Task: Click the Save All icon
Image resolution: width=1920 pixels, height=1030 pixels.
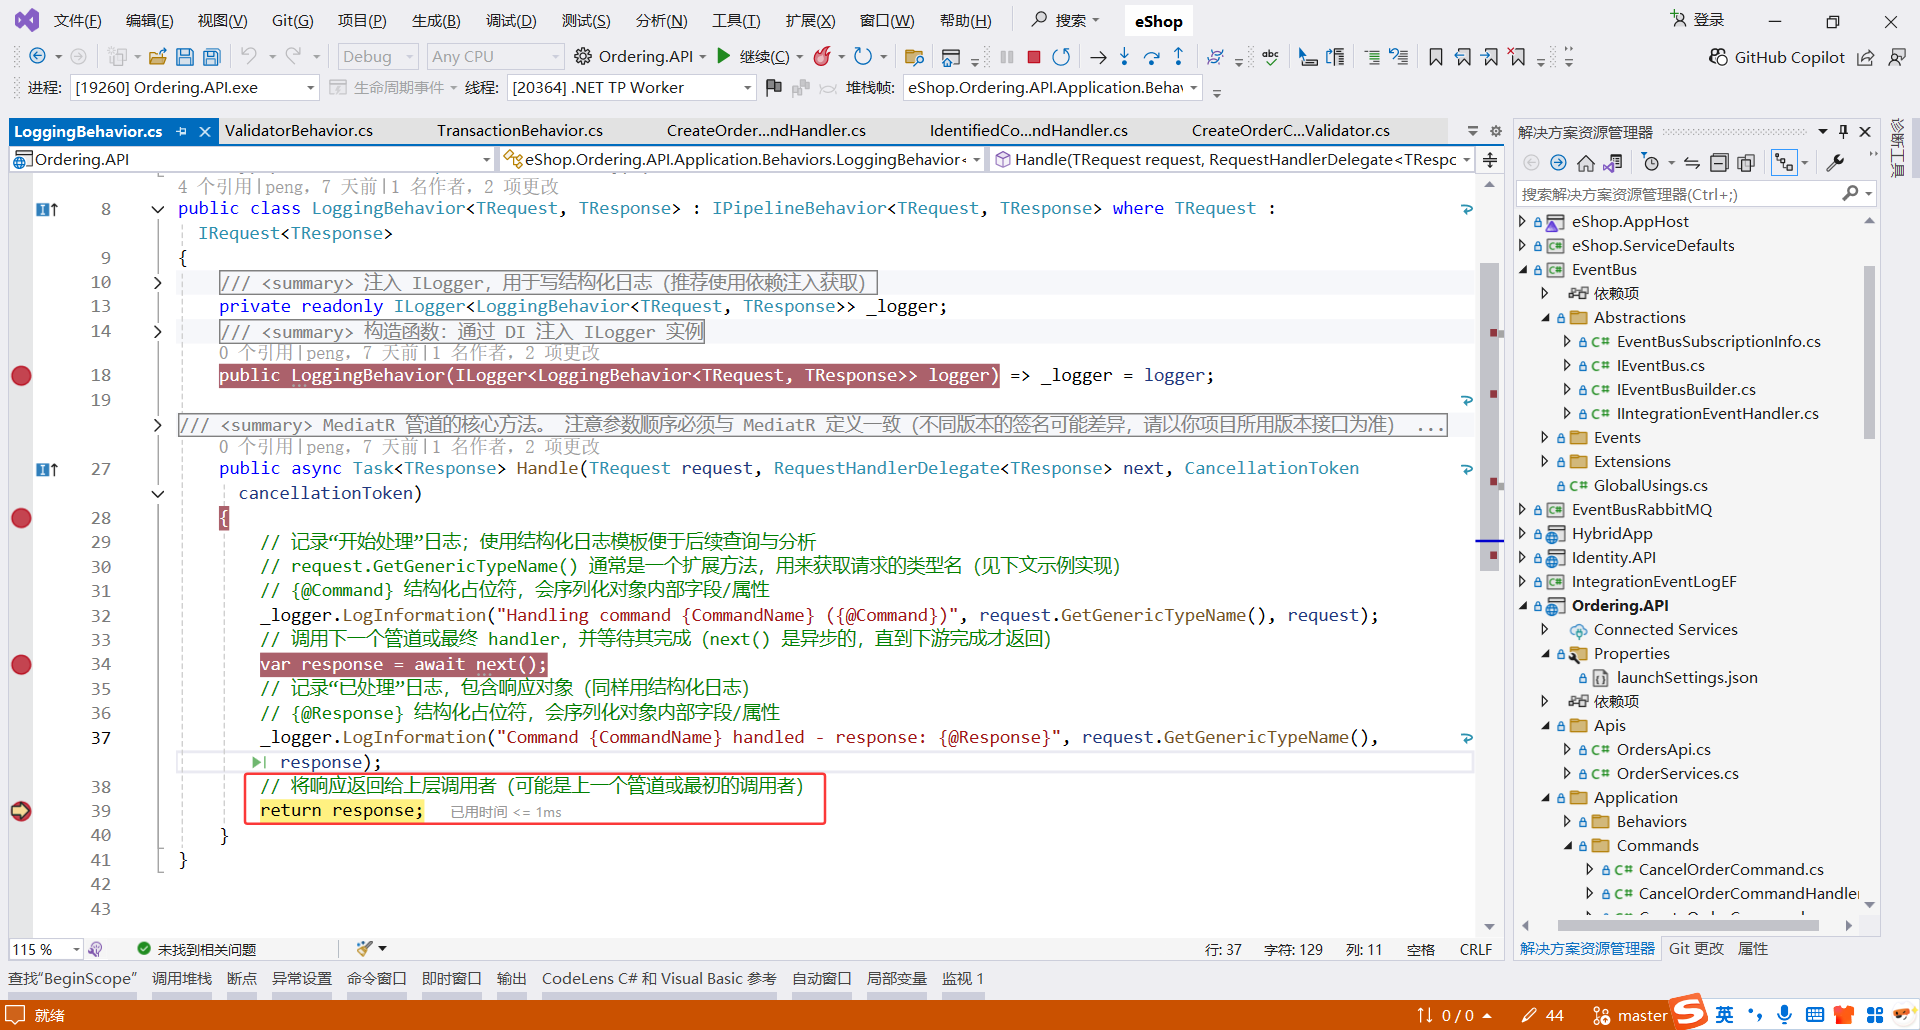Action: click(x=211, y=57)
